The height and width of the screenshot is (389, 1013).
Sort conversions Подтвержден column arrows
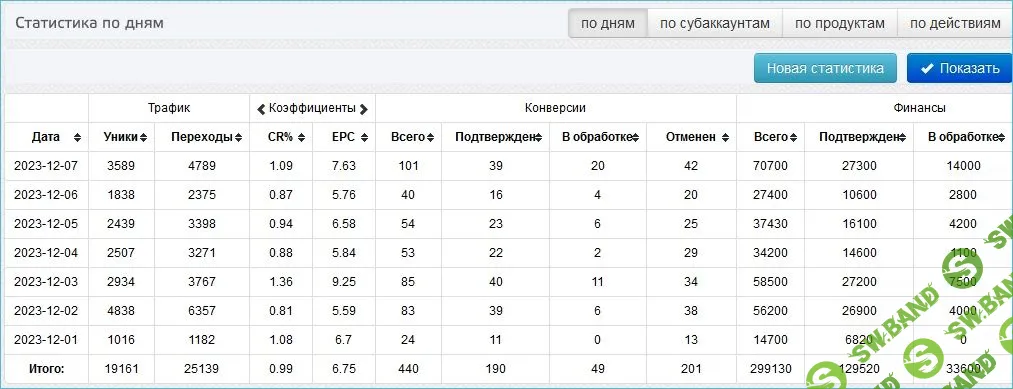[537, 137]
